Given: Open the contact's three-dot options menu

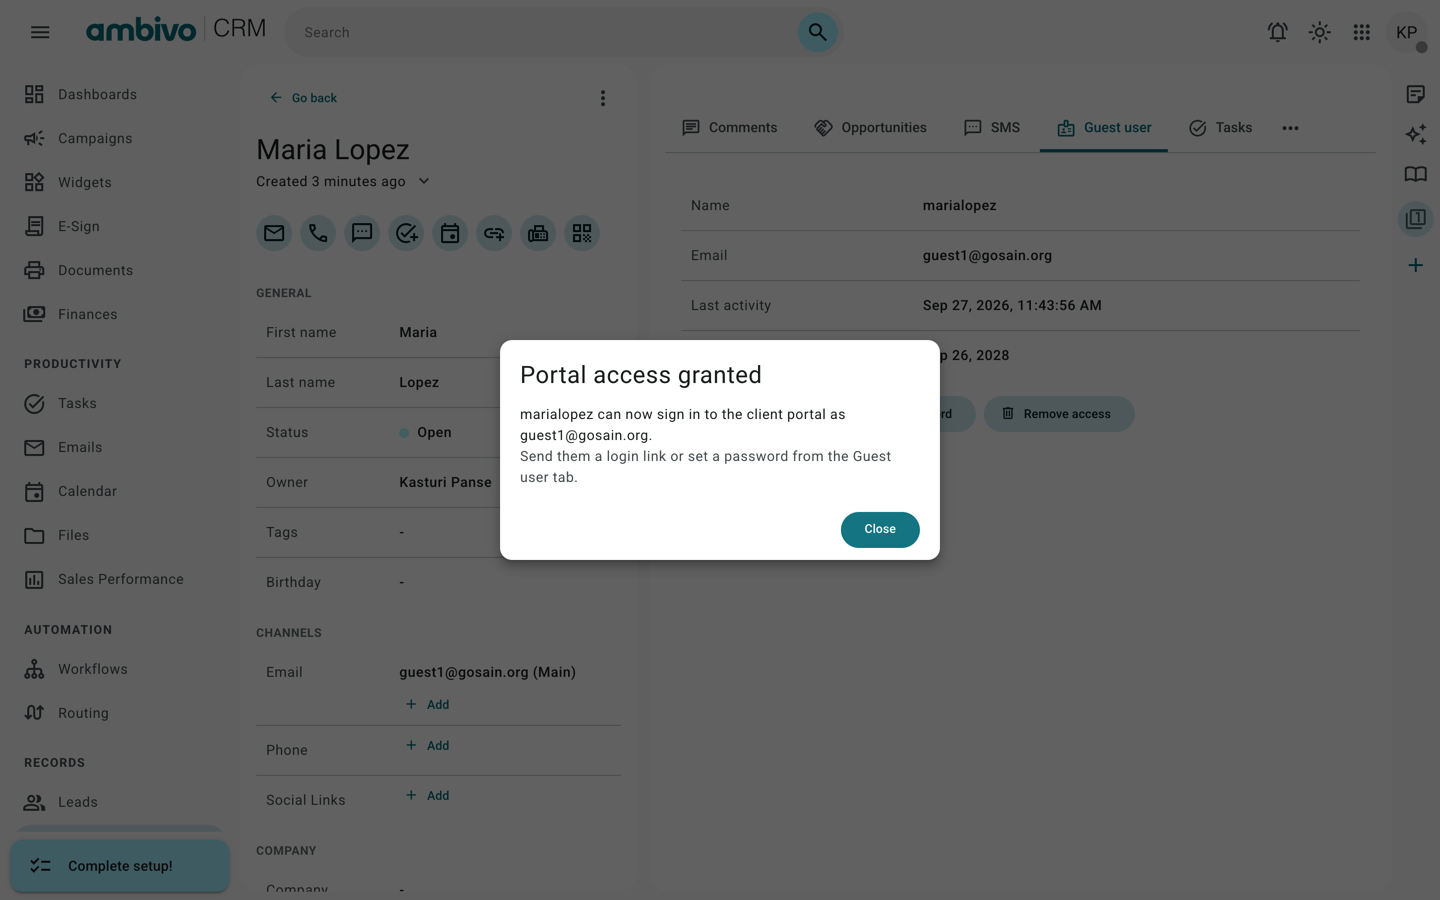Looking at the screenshot, I should [602, 98].
